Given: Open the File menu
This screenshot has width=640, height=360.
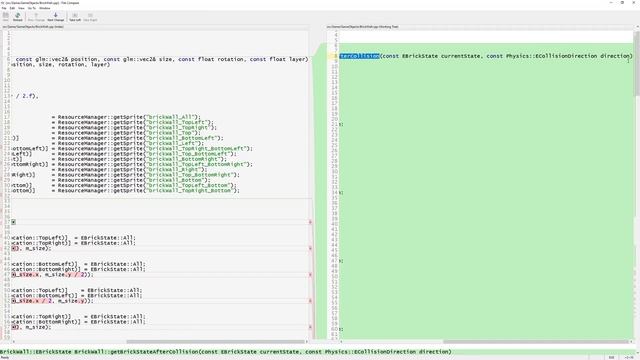Looking at the screenshot, I should pos(4,8).
